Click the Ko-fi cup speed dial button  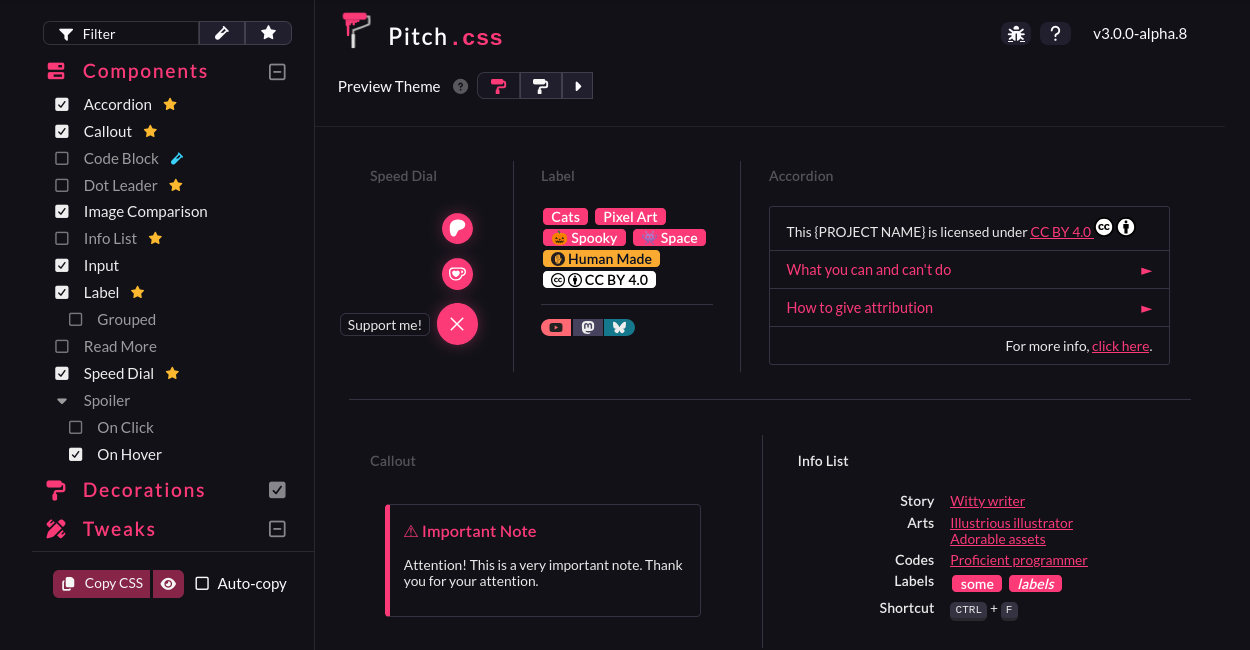457,274
